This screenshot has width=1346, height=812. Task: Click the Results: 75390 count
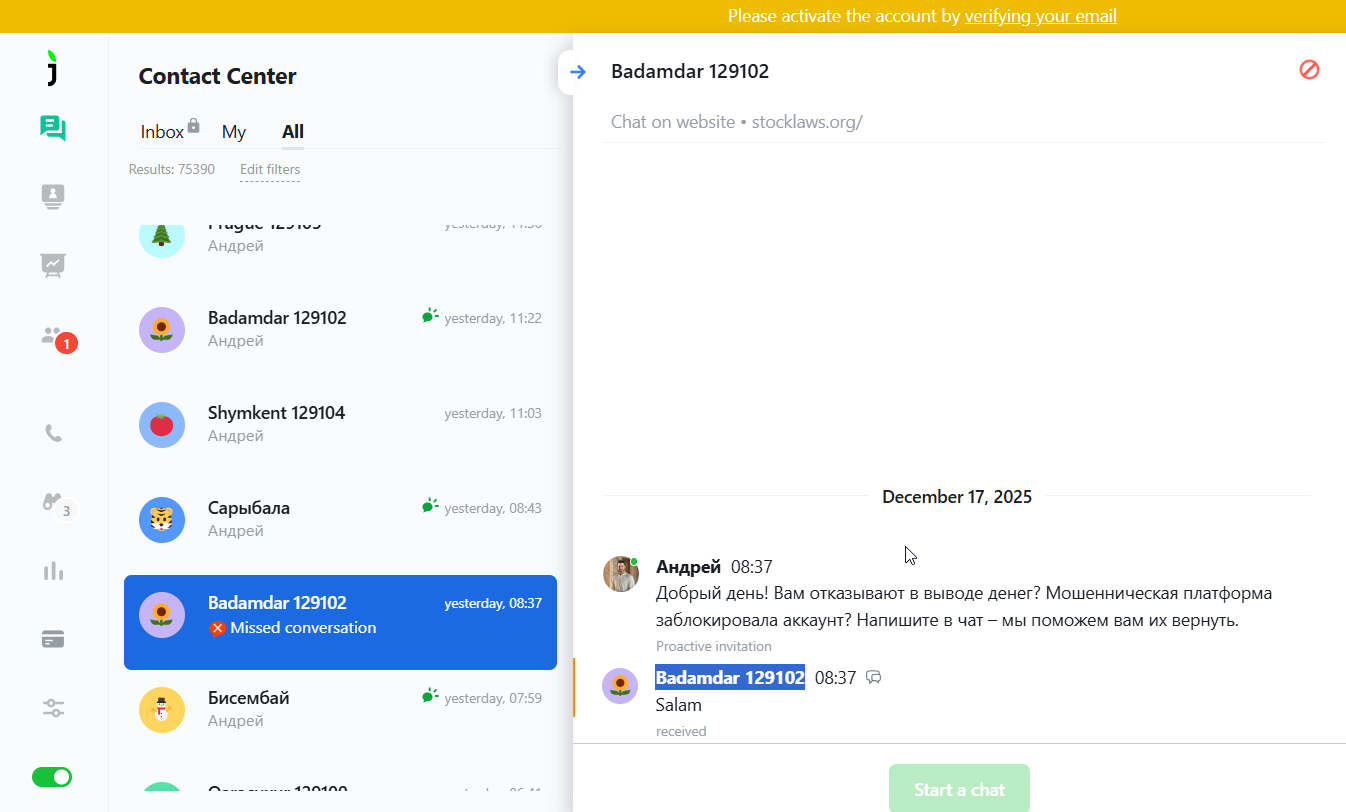[x=172, y=170]
